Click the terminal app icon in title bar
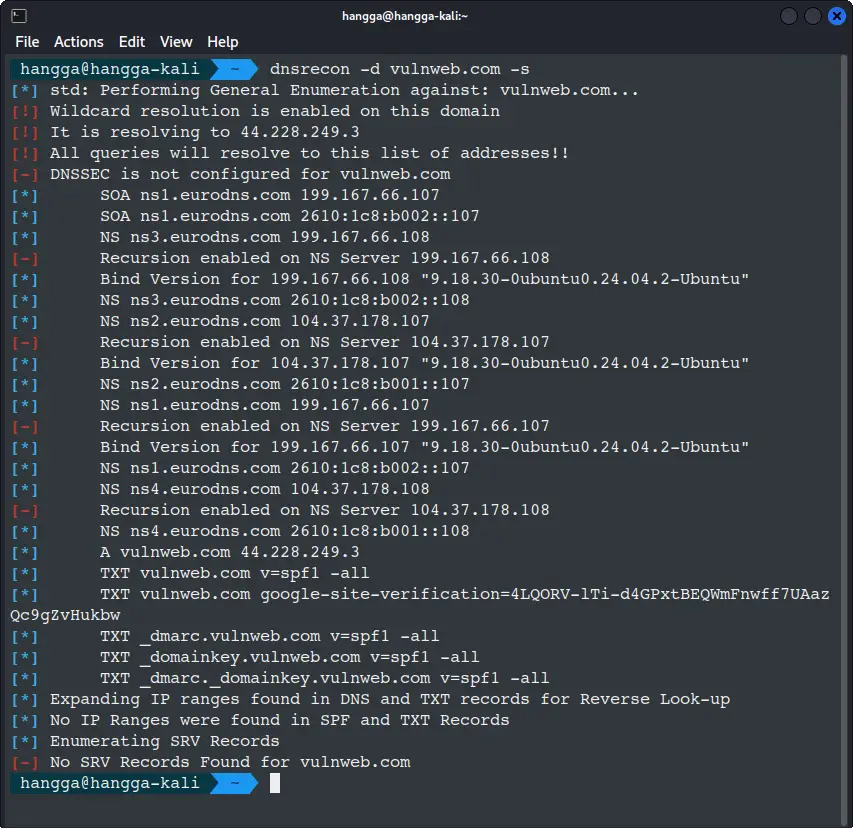The width and height of the screenshot is (853, 828). coord(18,16)
